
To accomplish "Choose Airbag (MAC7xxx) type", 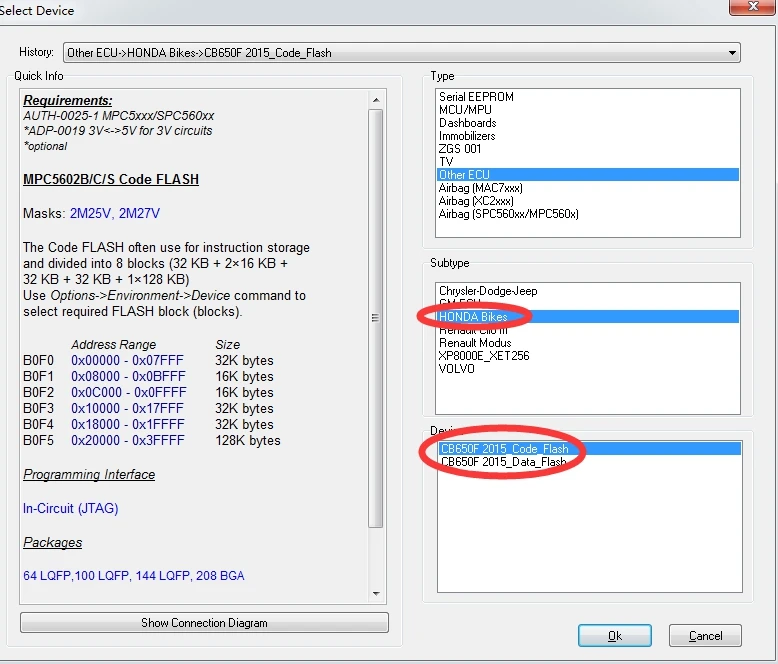I will (587, 188).
